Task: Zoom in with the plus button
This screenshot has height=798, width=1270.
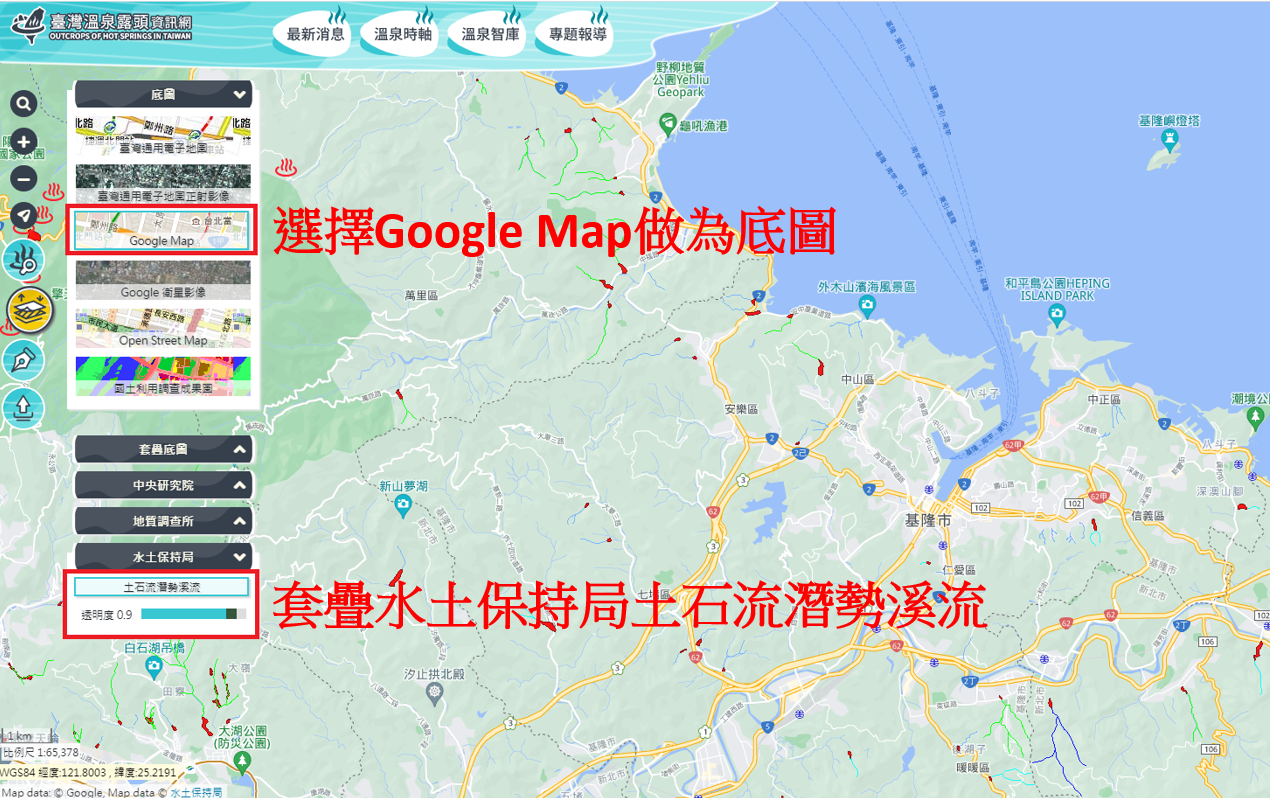Action: [24, 142]
